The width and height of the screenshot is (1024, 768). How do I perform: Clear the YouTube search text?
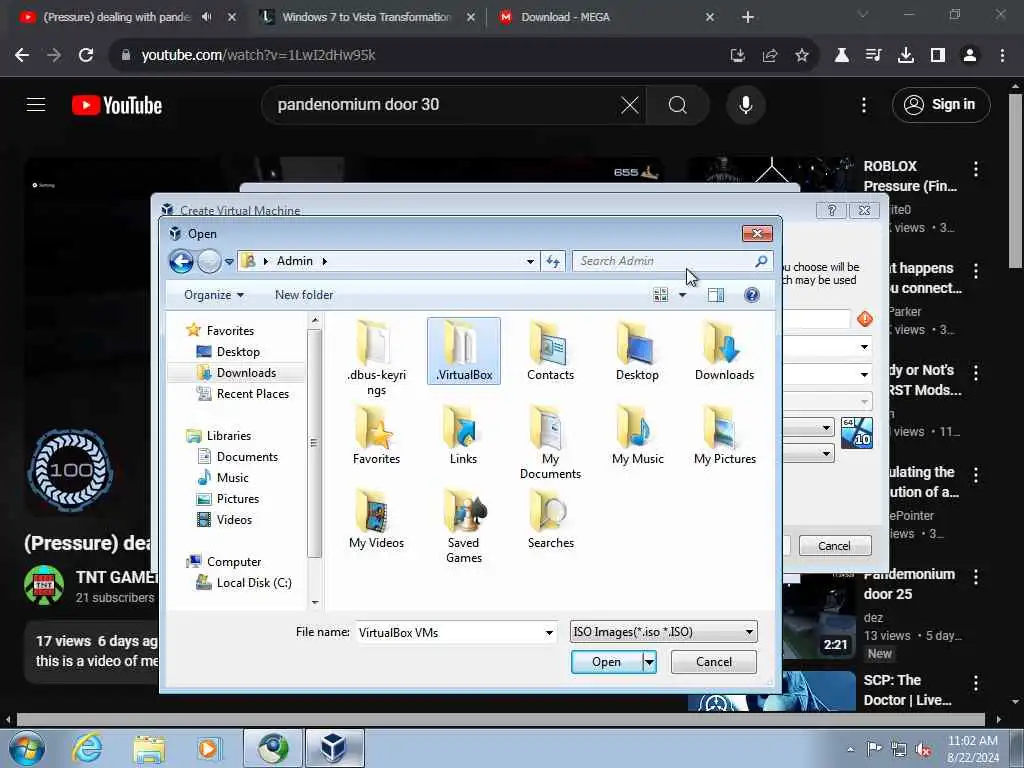630,104
